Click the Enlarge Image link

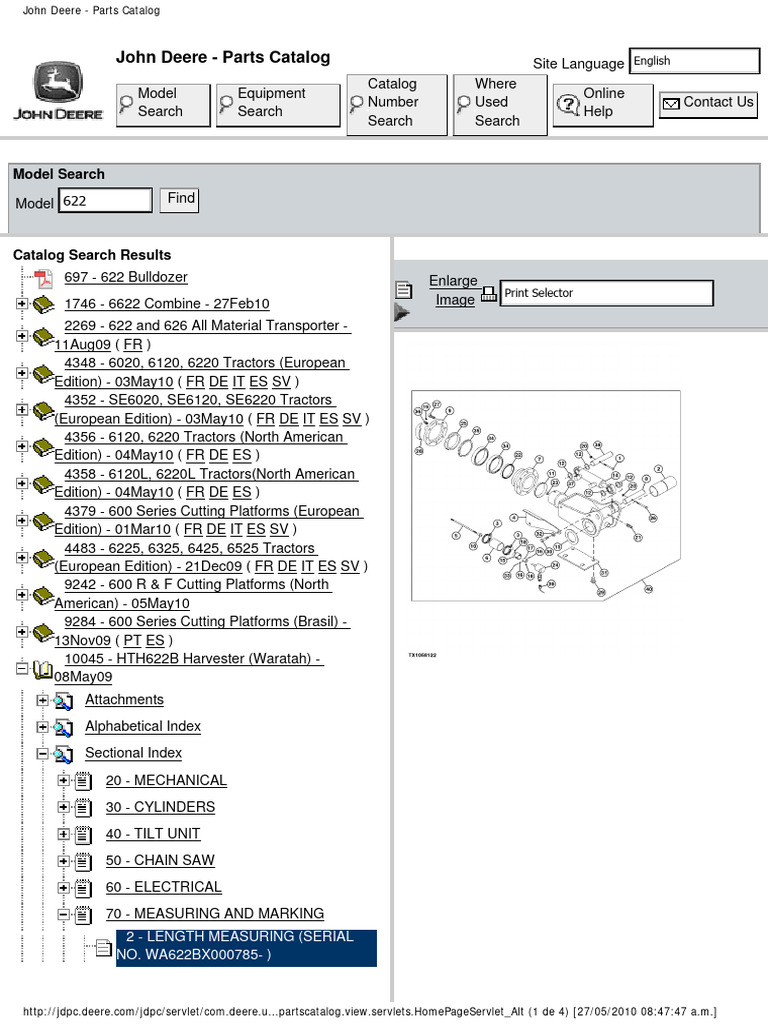[453, 290]
